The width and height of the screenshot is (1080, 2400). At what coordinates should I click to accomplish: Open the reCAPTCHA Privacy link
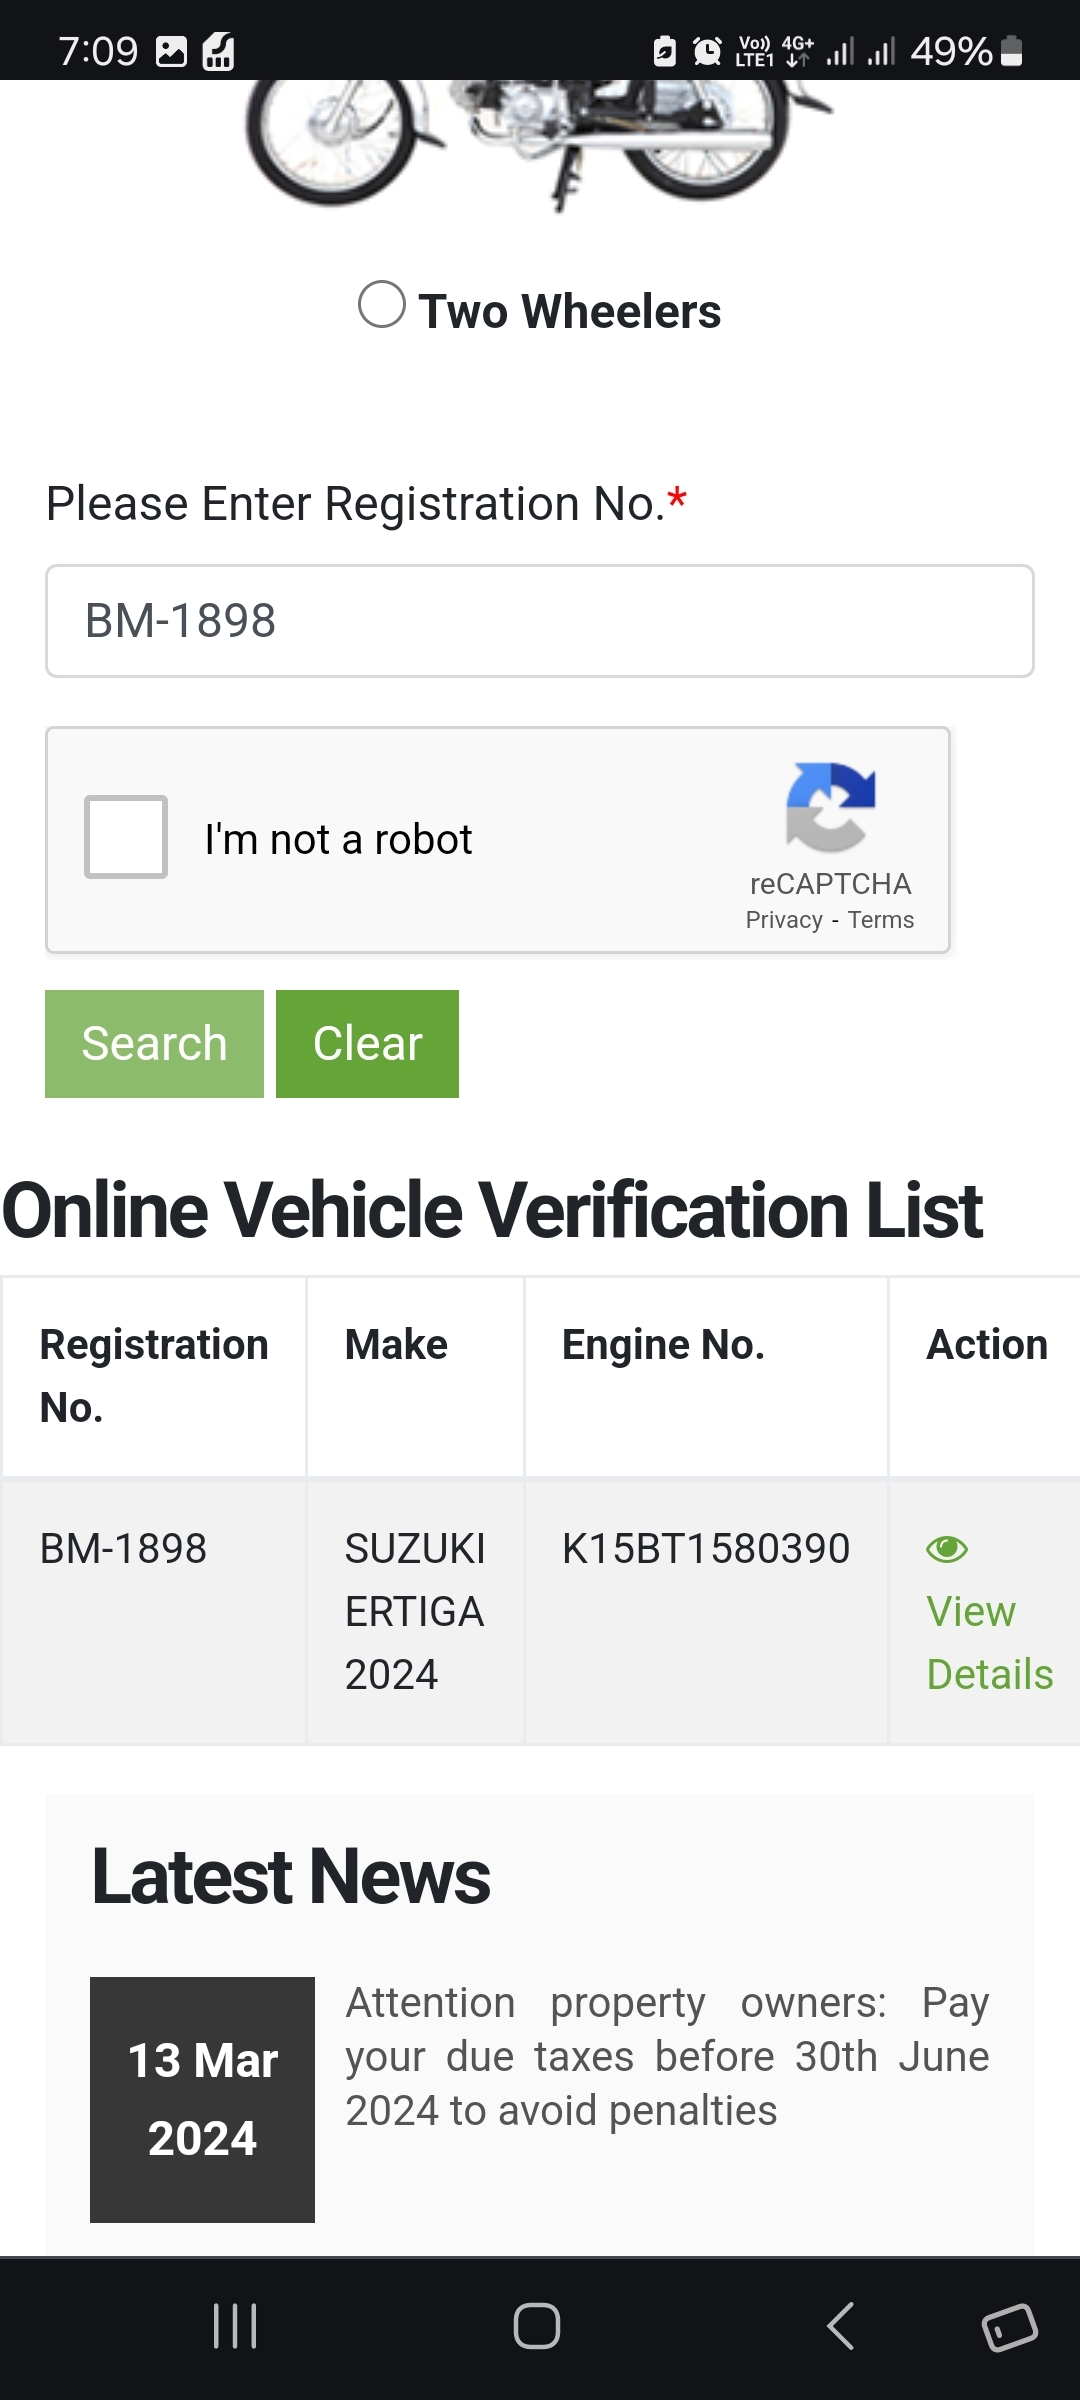(x=784, y=920)
